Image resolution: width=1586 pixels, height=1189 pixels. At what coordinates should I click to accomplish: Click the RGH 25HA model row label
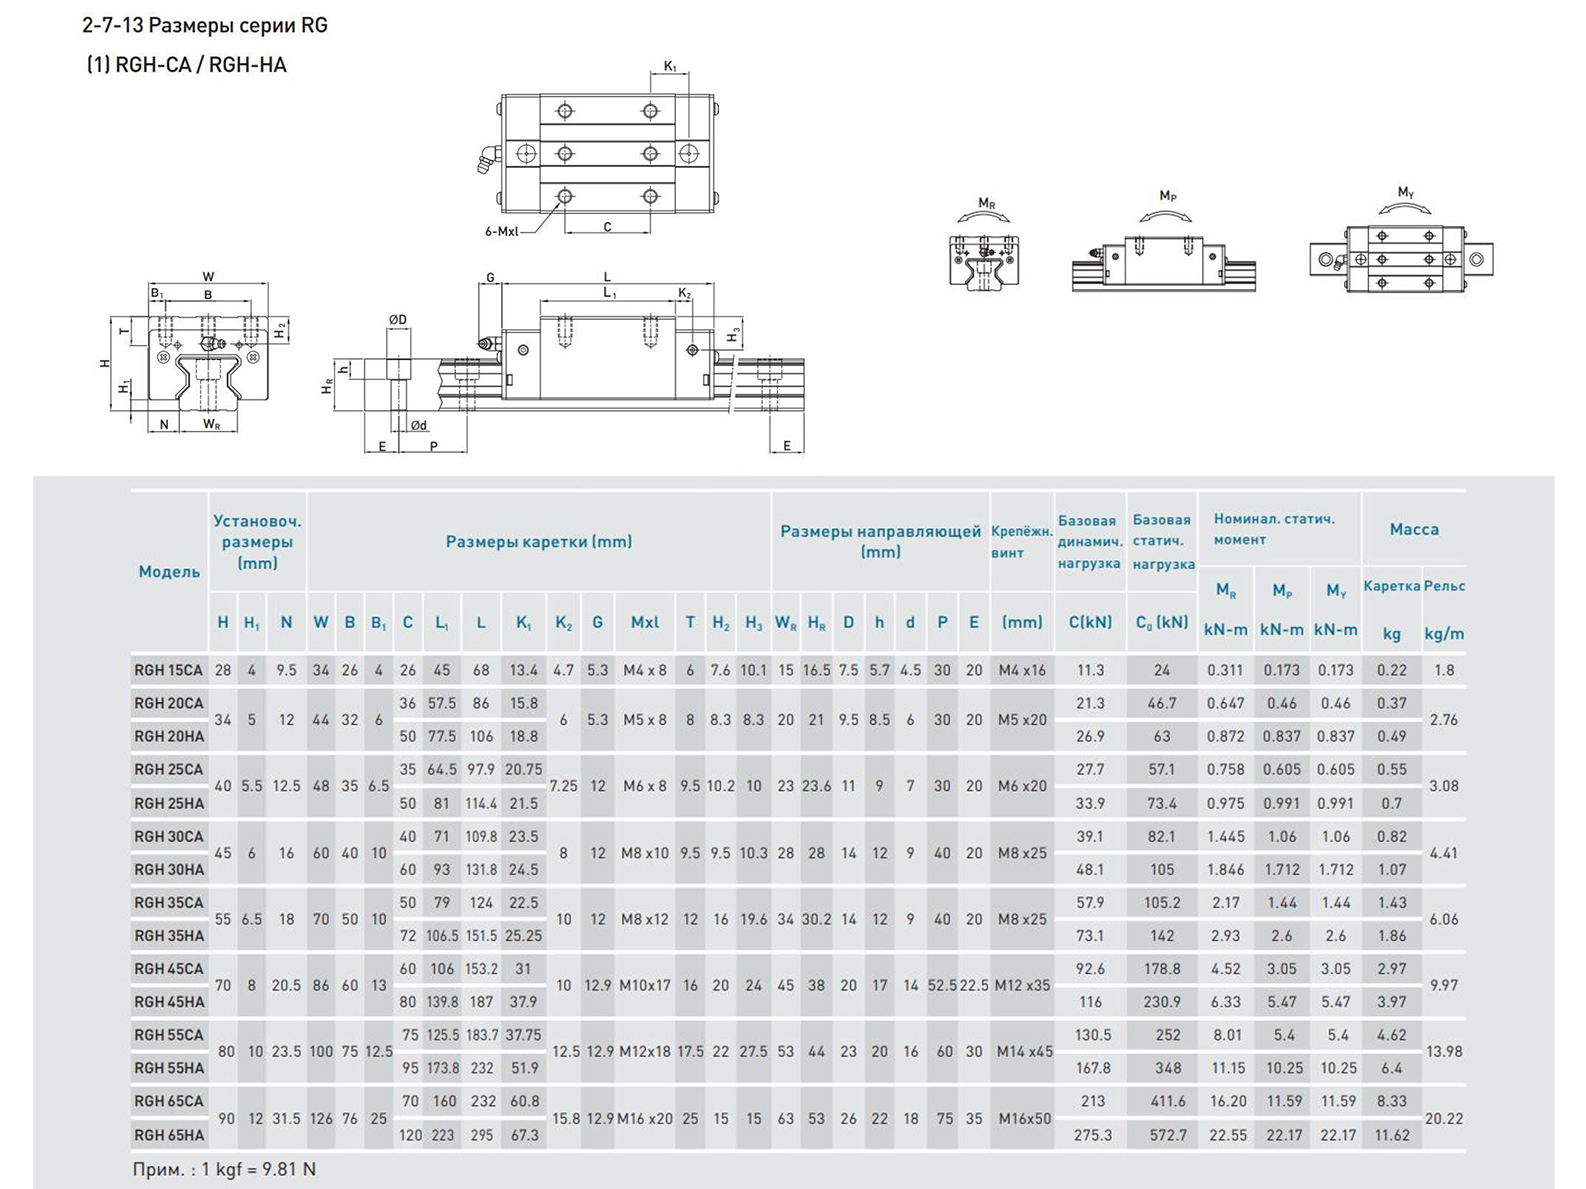(168, 803)
